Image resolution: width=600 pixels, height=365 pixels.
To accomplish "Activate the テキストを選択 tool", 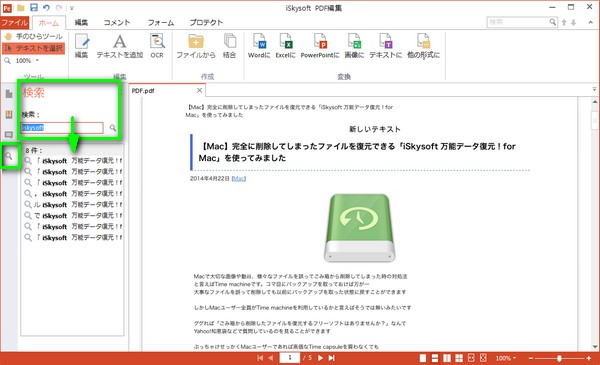I will 34,48.
